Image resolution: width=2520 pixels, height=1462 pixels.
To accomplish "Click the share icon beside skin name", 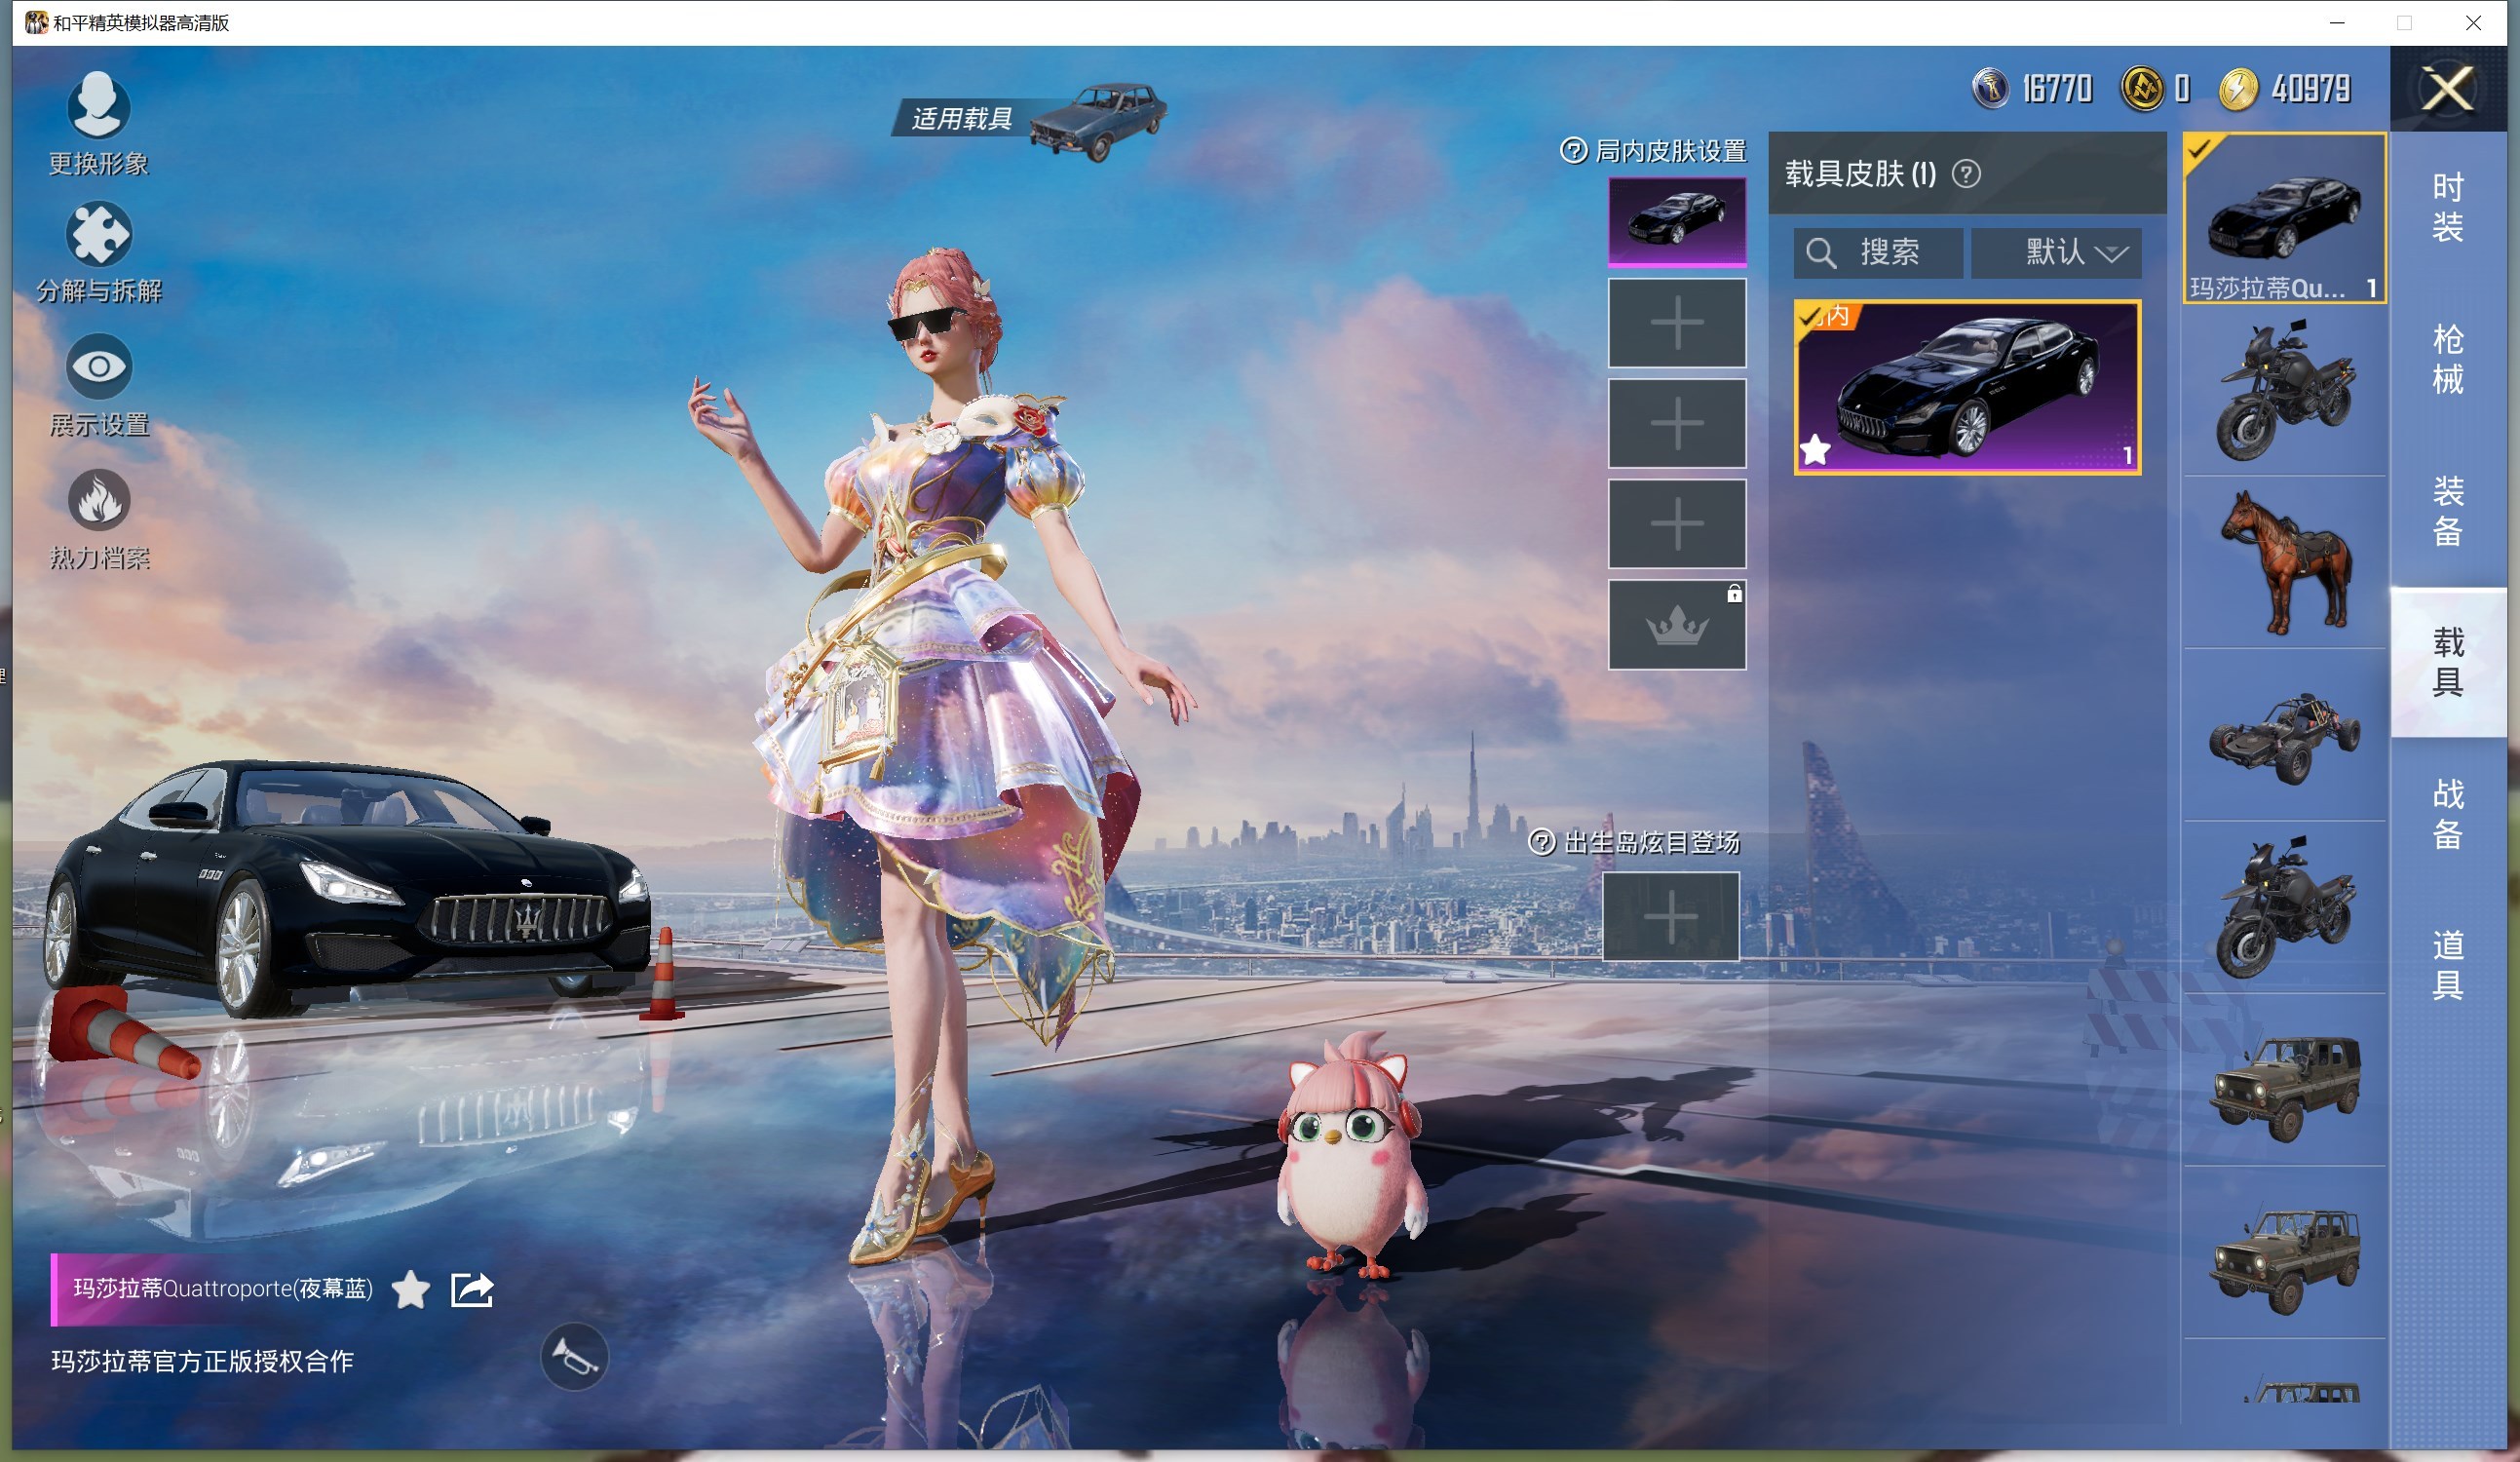I will (472, 1289).
